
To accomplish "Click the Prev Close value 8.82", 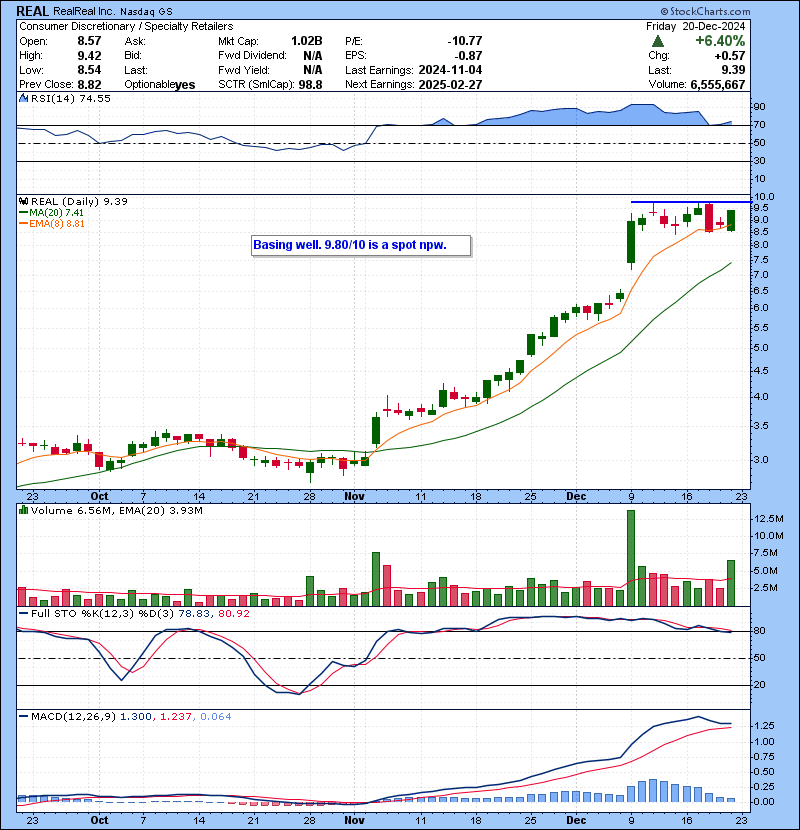I will (x=89, y=84).
